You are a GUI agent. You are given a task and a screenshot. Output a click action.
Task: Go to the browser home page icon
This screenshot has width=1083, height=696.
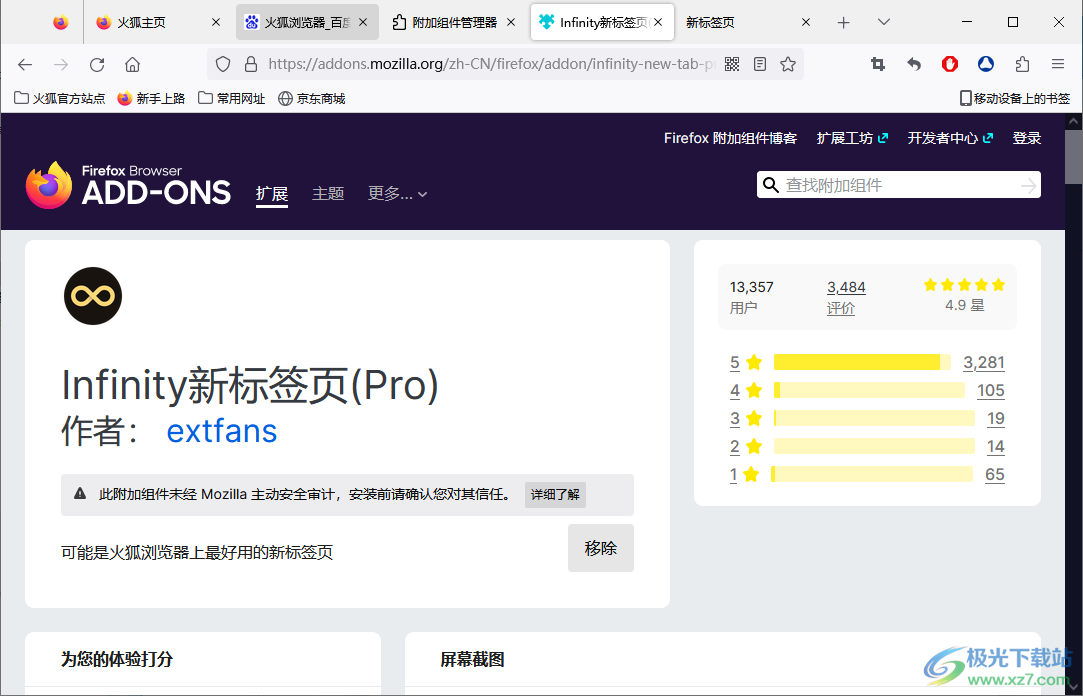(132, 64)
